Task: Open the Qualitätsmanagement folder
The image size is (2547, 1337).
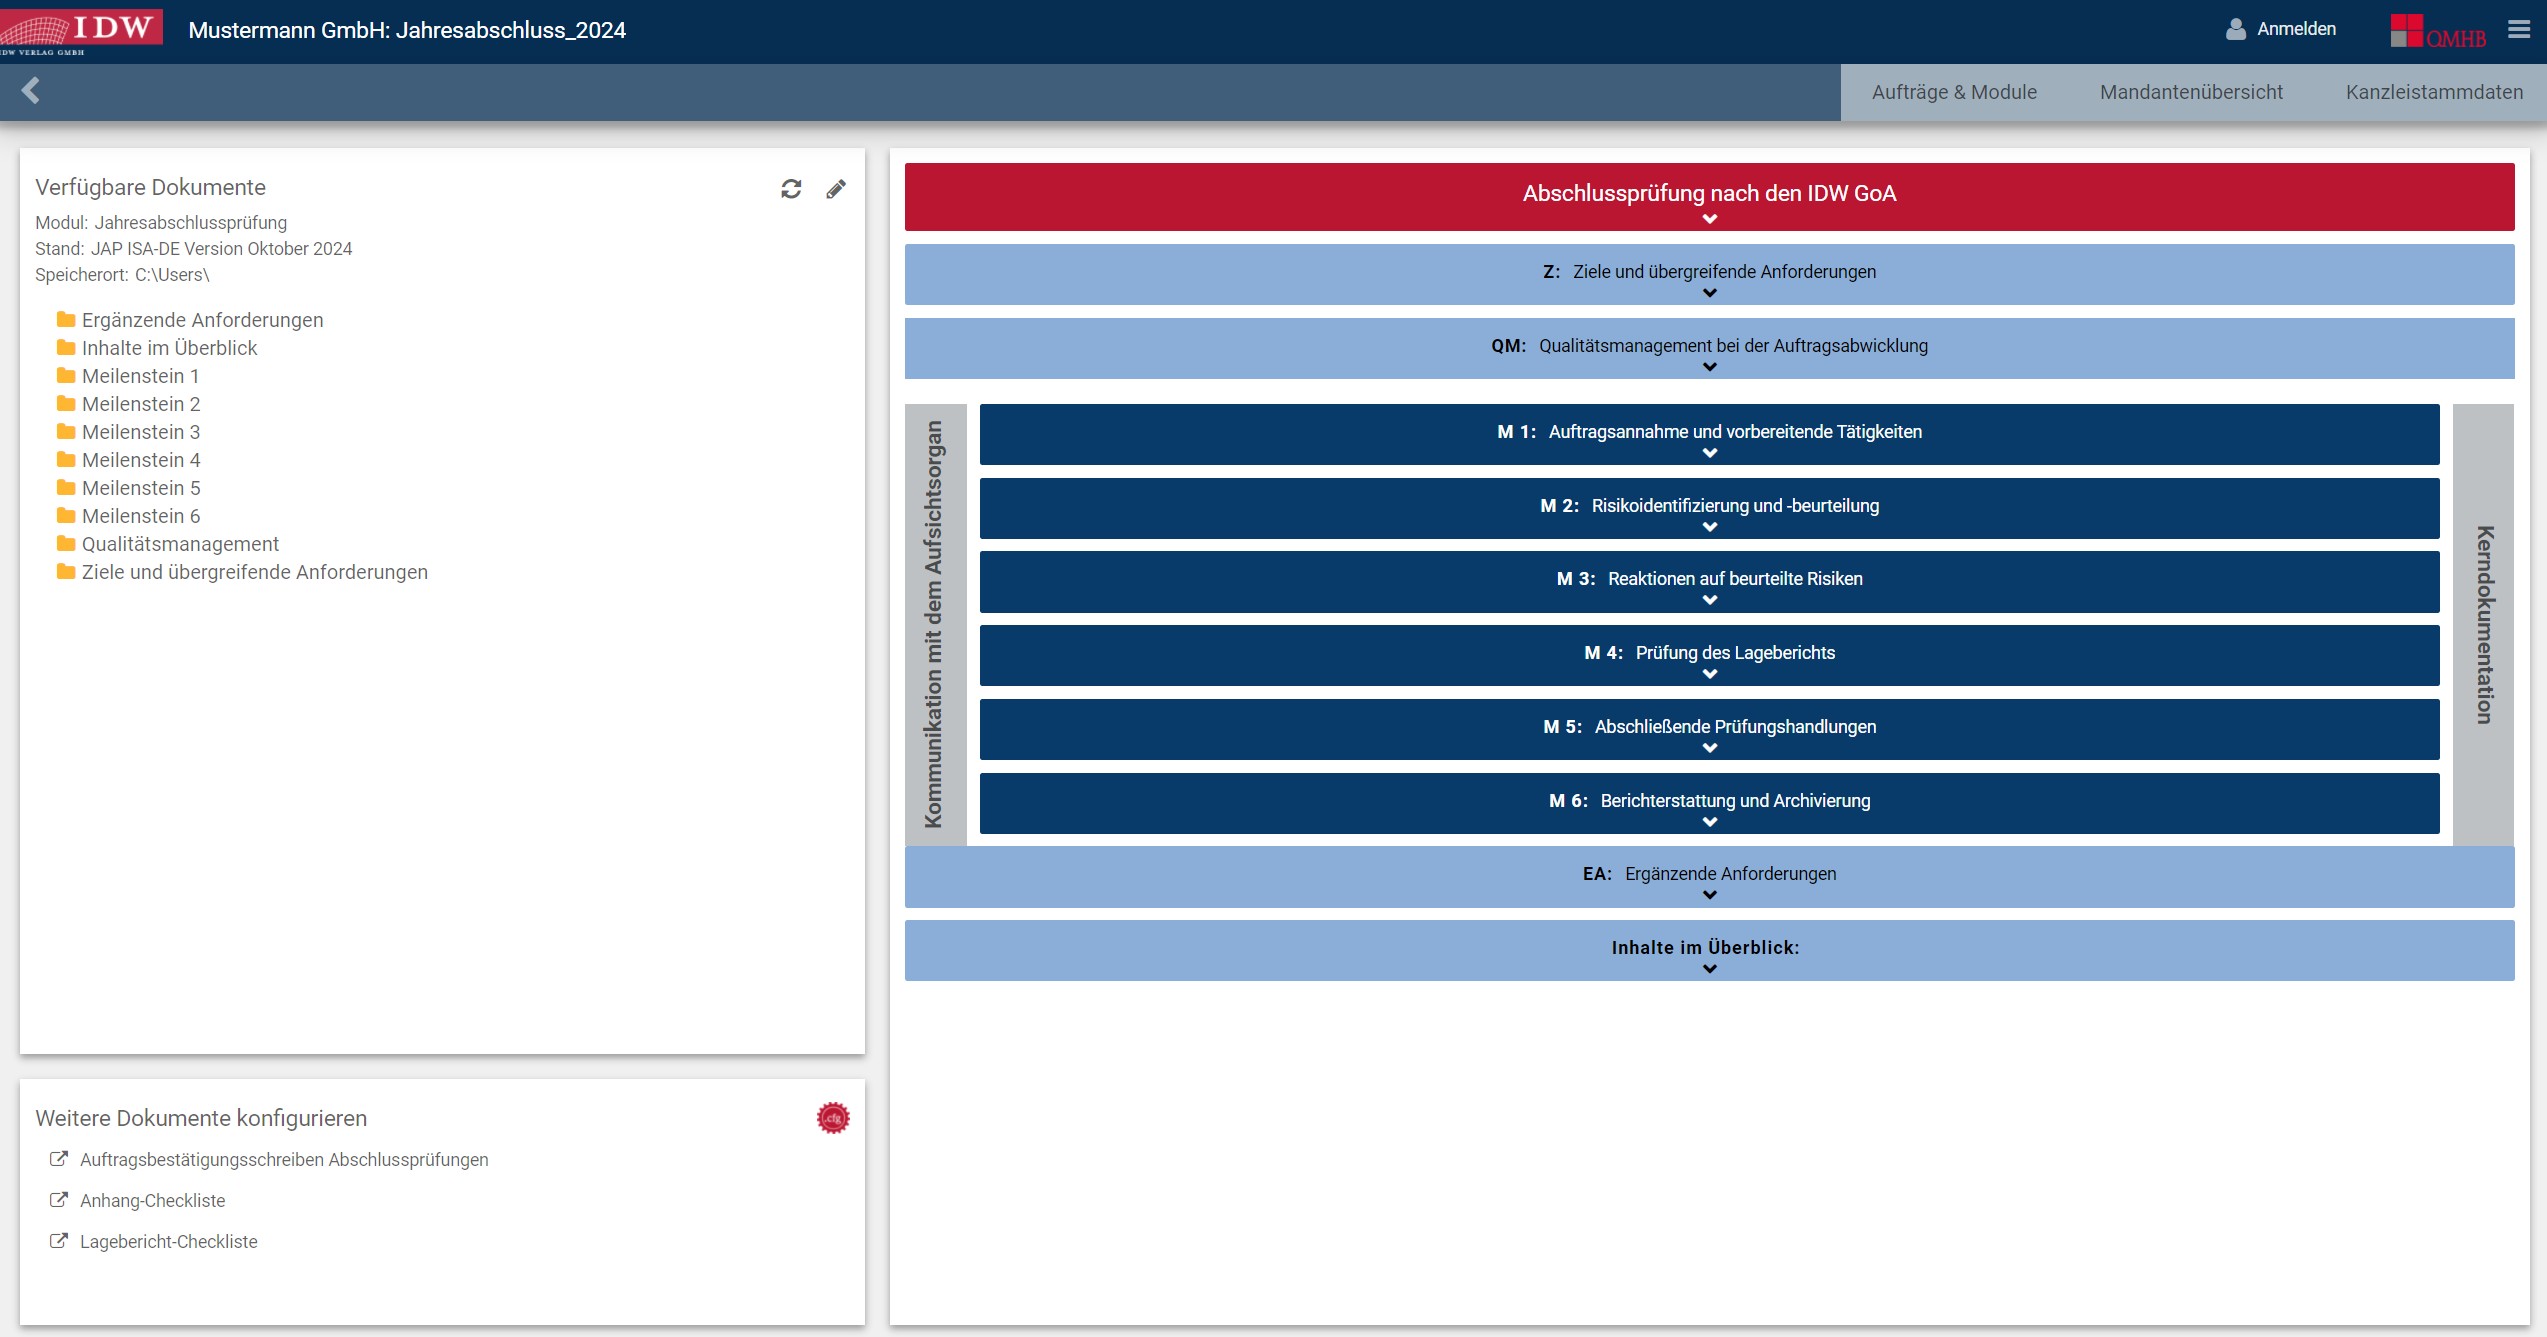Action: (180, 544)
